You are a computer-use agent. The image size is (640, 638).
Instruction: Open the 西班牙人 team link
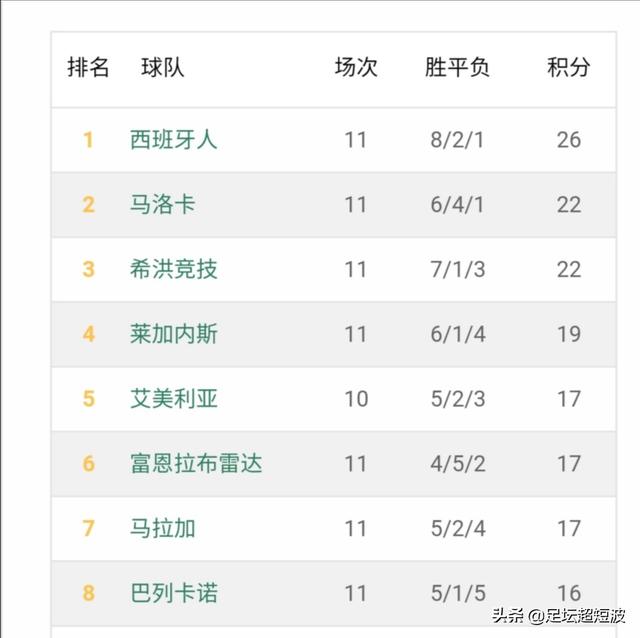173,140
